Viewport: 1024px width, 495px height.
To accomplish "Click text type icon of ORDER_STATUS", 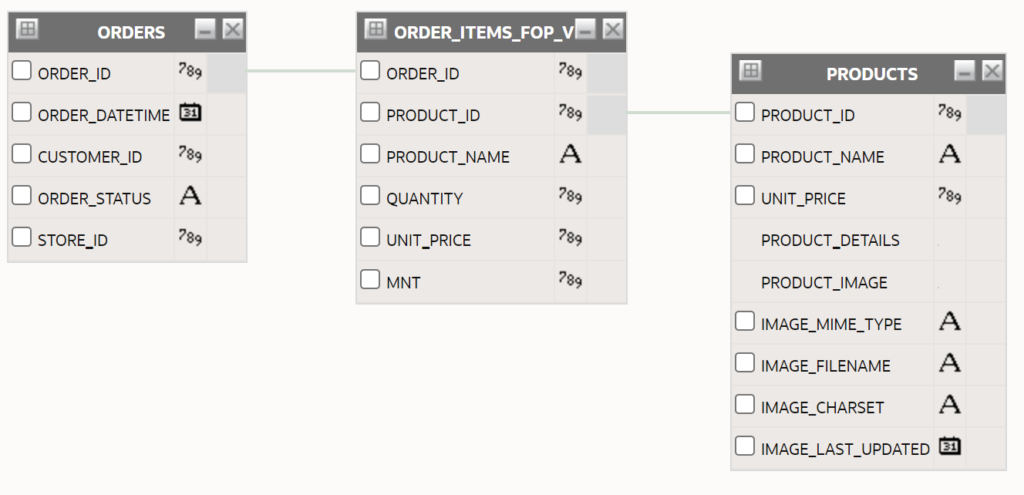I will (x=190, y=195).
